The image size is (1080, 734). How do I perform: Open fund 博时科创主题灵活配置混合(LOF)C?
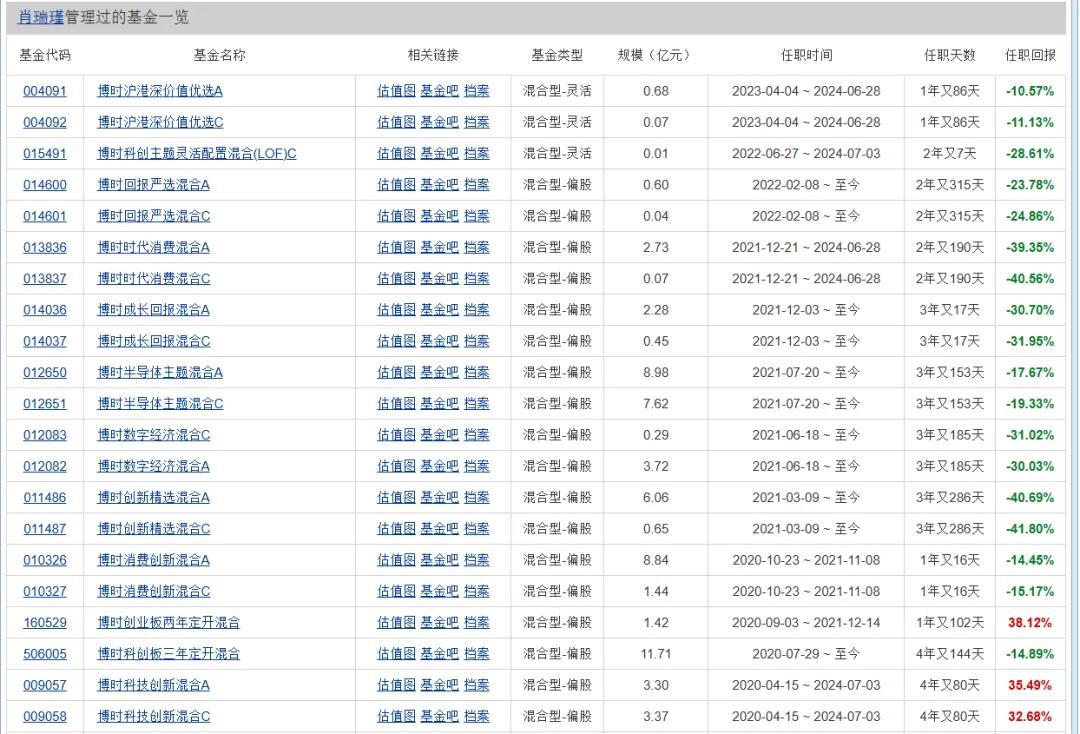pos(196,154)
